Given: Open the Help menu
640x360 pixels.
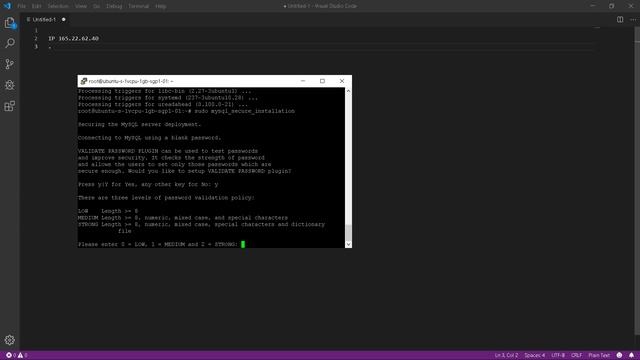Looking at the screenshot, I should point(161,6).
